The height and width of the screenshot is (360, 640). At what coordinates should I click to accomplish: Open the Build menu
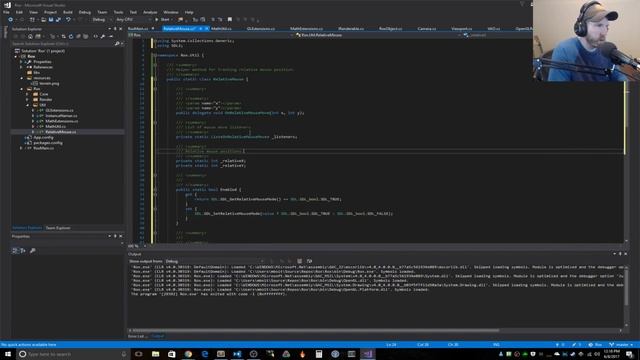(68, 12)
